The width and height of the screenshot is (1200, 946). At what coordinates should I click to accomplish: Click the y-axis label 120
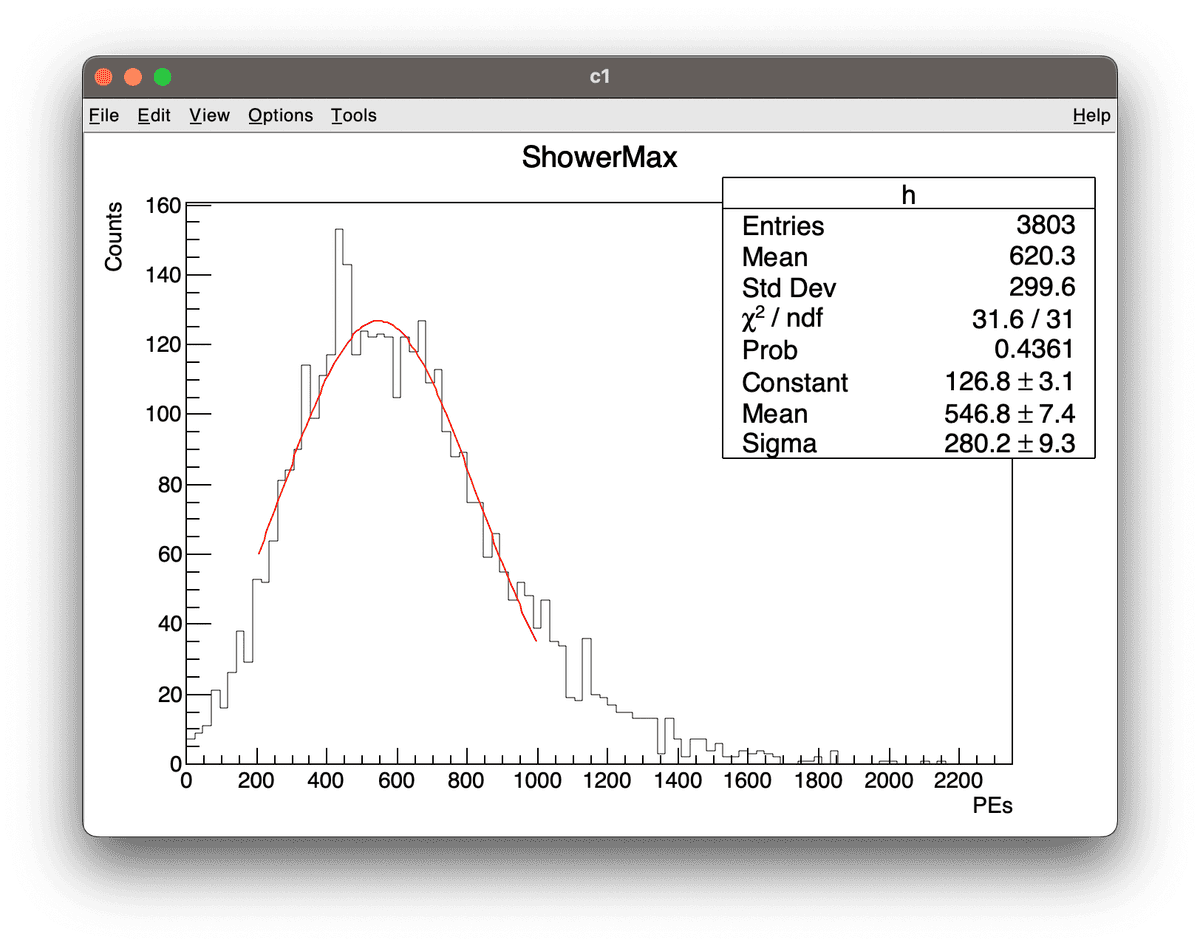pyautogui.click(x=162, y=345)
